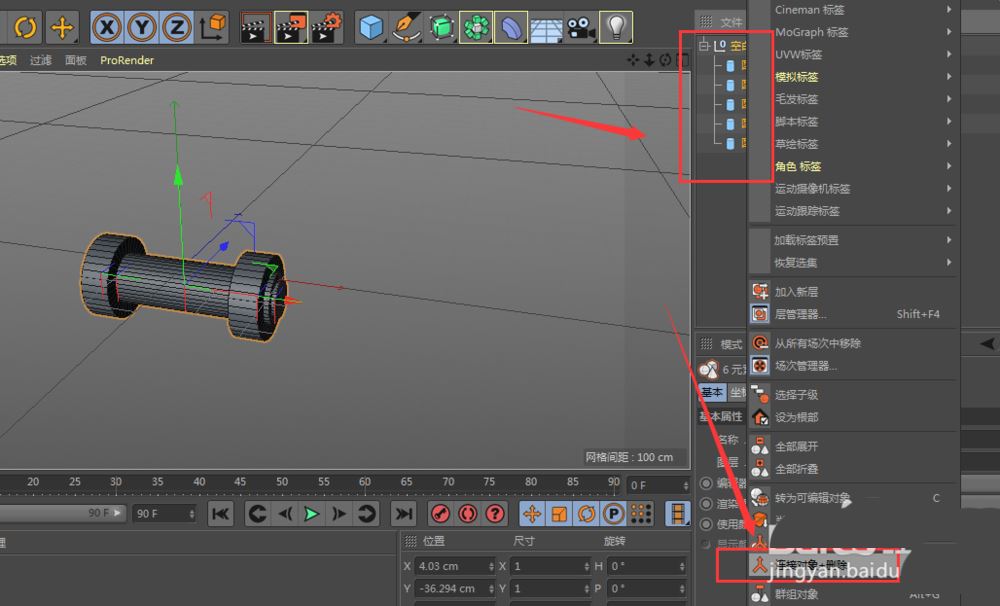Viewport: 1000px width, 606px height.
Task: Click the keyframe selection question-mark button
Action: 495,514
